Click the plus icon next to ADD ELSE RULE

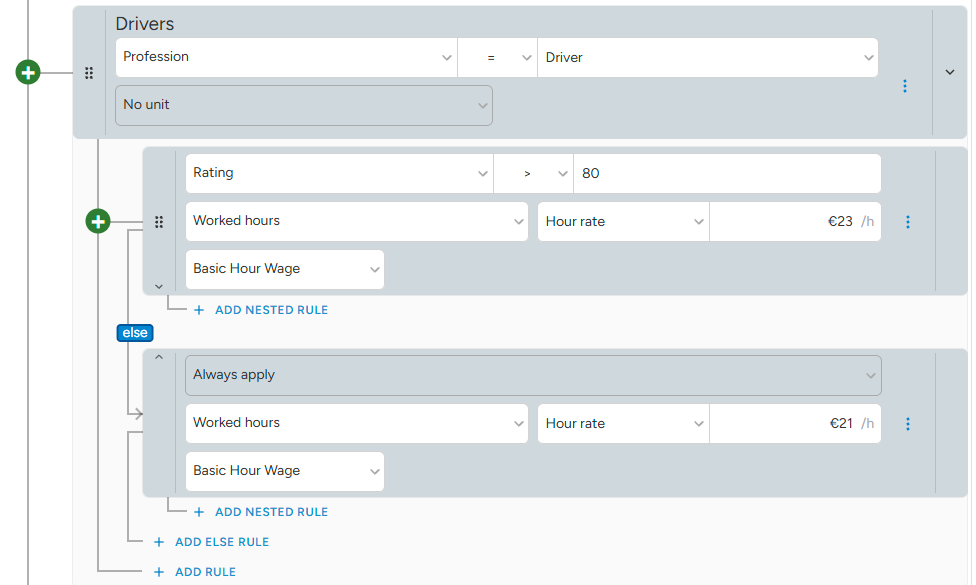159,542
